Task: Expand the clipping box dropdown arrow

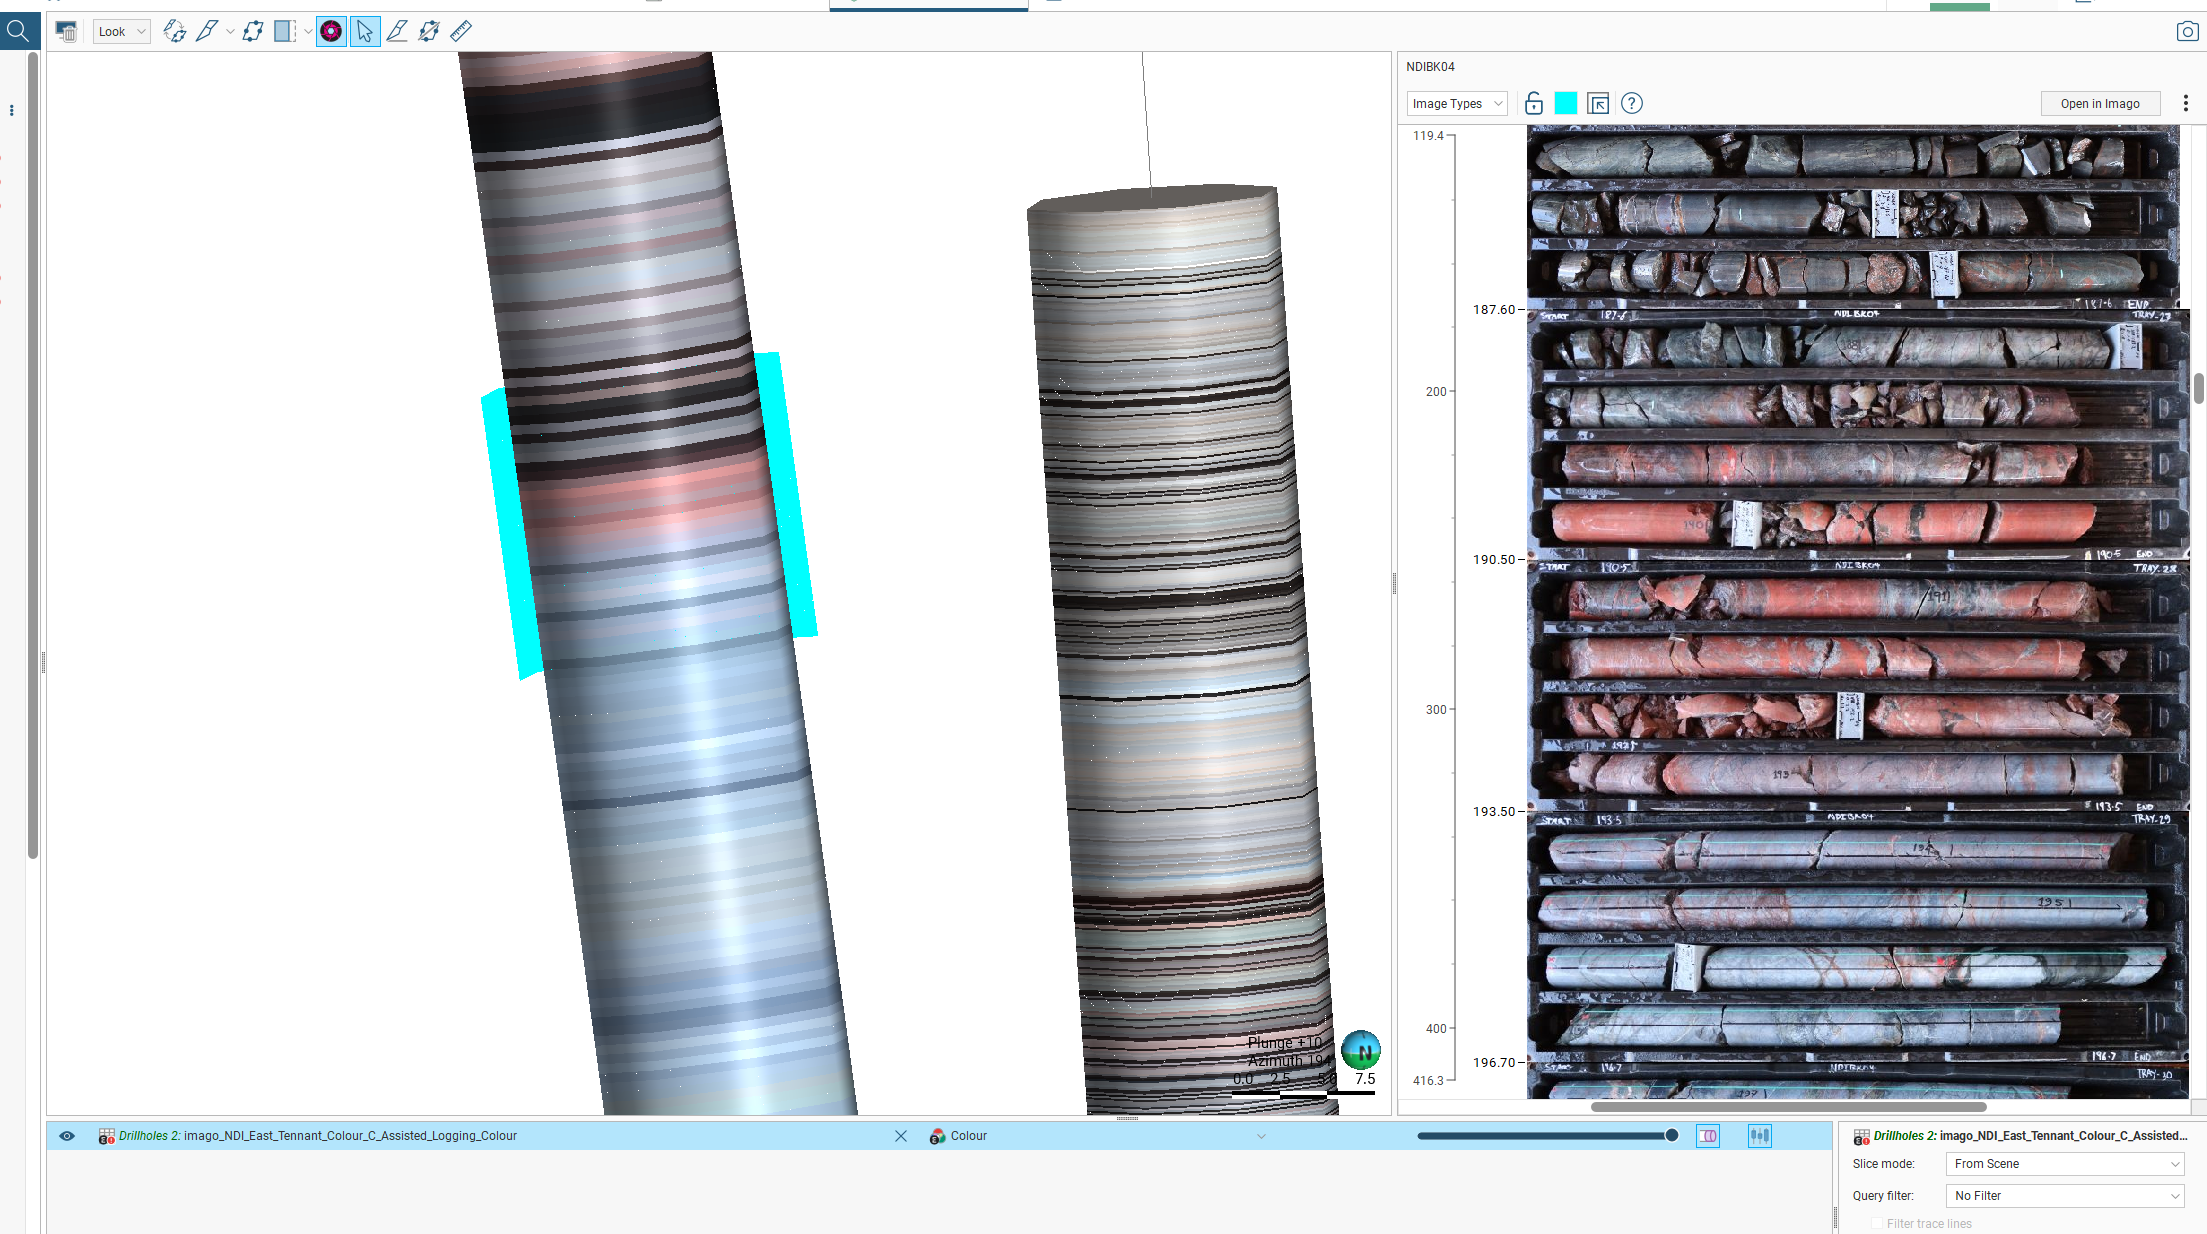Action: point(308,32)
